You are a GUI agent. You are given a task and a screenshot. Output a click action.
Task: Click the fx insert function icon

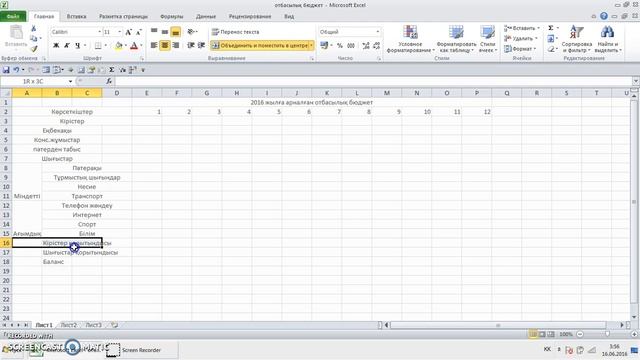coord(109,81)
